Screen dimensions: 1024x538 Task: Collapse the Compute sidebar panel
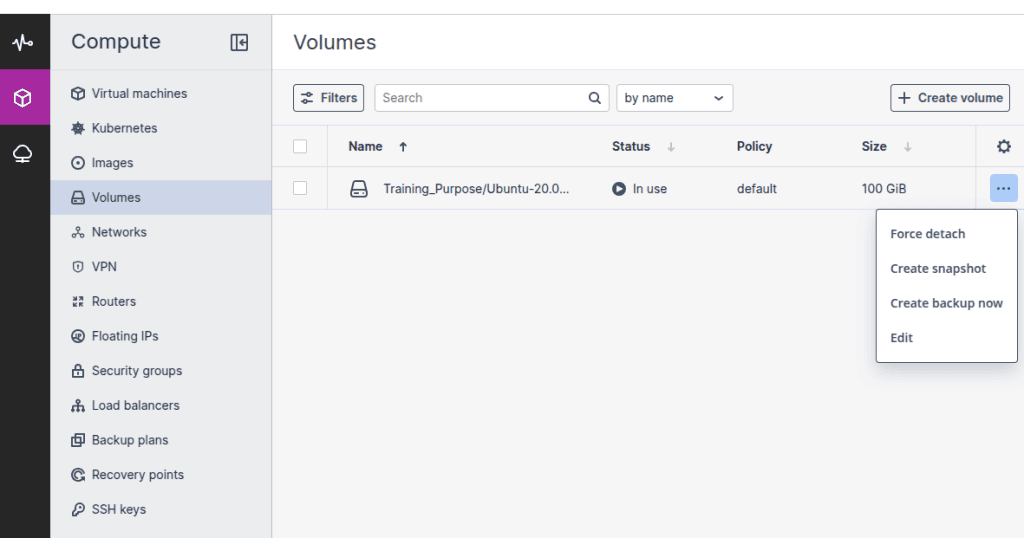tap(239, 42)
